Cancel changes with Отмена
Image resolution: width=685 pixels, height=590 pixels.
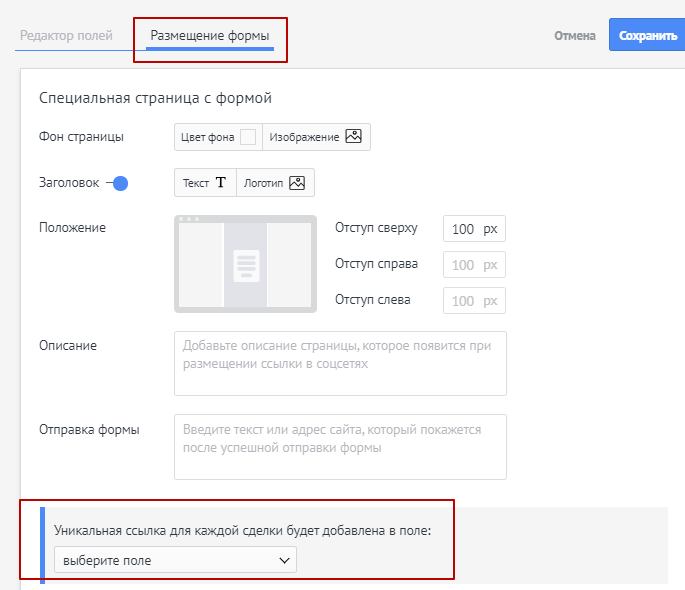click(574, 35)
